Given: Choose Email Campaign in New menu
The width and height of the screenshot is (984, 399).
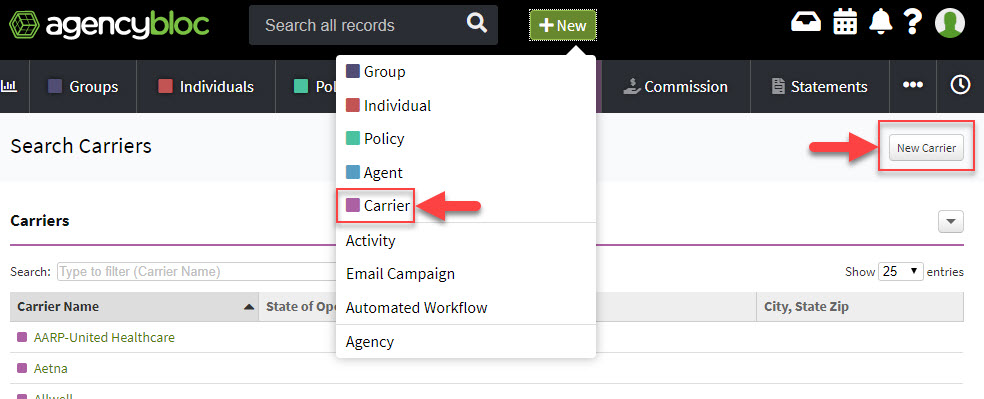Looking at the screenshot, I should (x=400, y=274).
